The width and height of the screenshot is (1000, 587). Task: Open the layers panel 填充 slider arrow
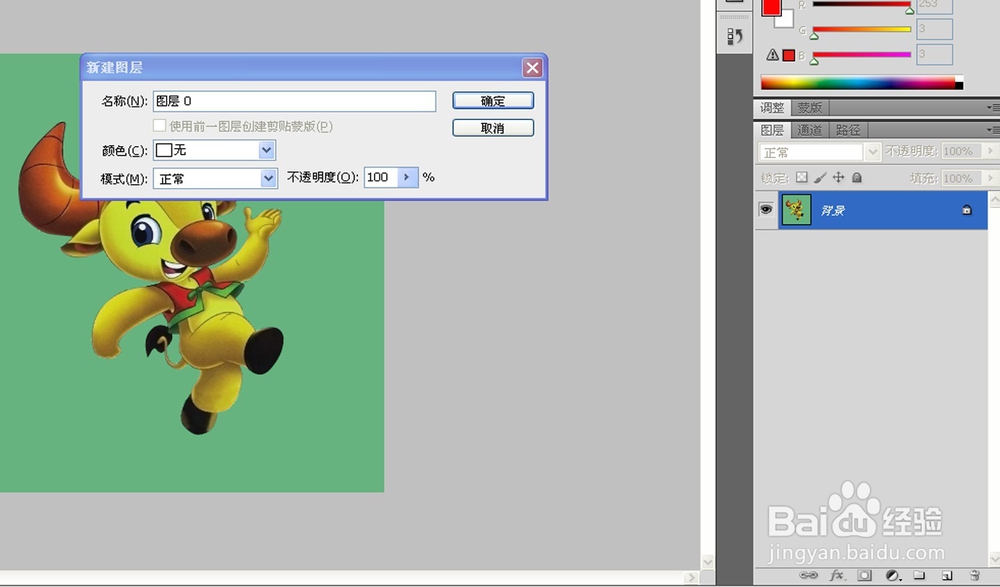[990, 178]
